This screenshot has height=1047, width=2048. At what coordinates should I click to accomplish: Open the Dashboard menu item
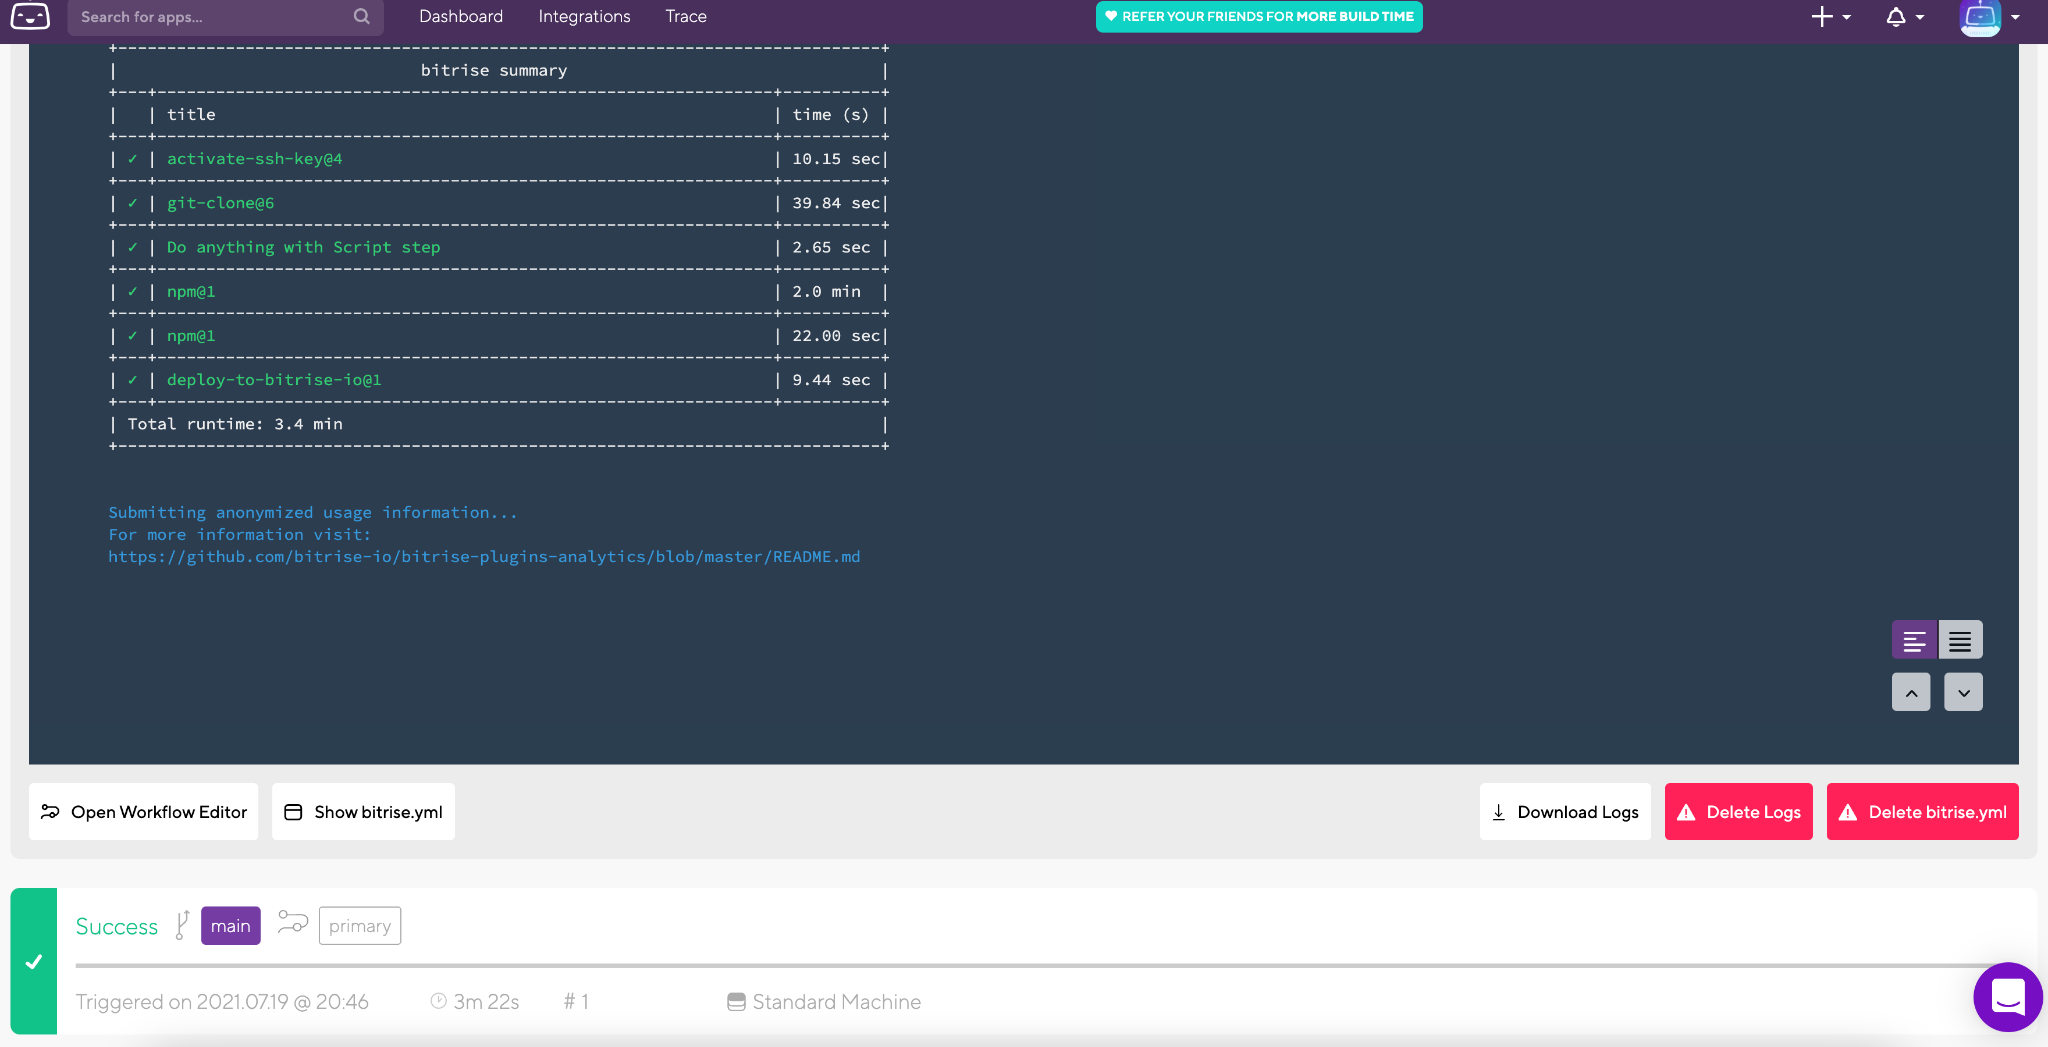tap(461, 17)
